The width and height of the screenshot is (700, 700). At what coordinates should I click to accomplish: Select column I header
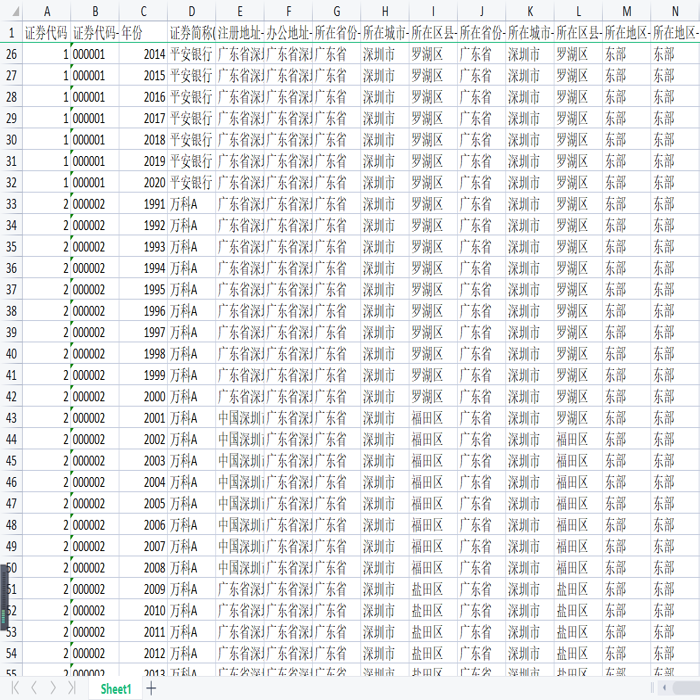[x=433, y=12]
